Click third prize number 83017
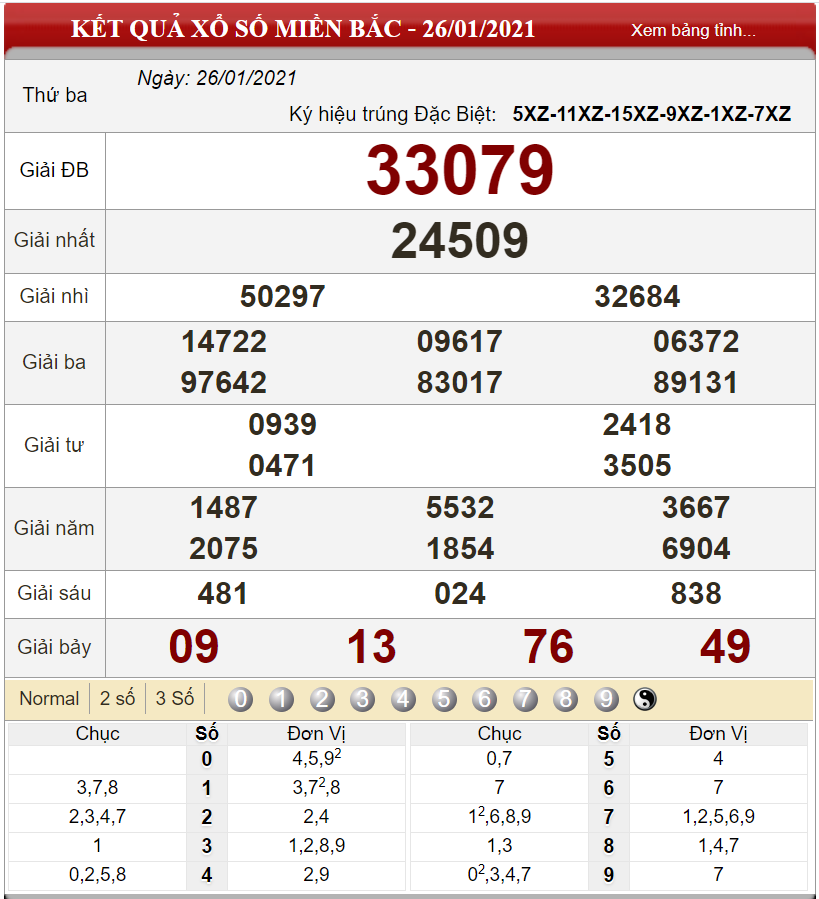The image size is (819, 899). click(x=460, y=382)
